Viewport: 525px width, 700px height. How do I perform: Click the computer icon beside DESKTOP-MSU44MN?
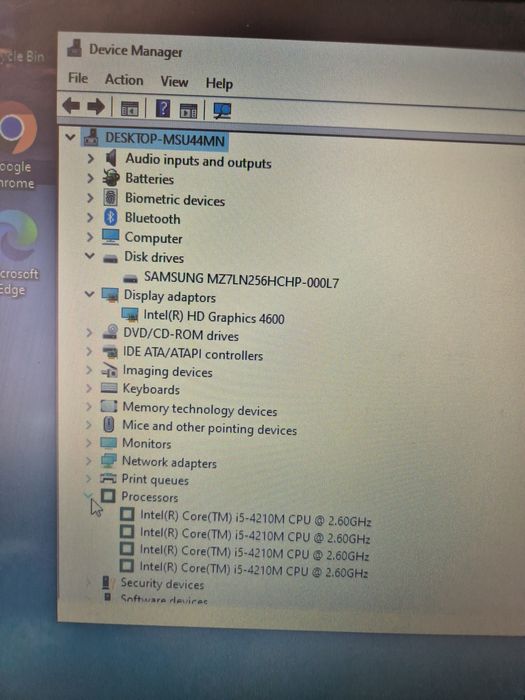click(91, 137)
